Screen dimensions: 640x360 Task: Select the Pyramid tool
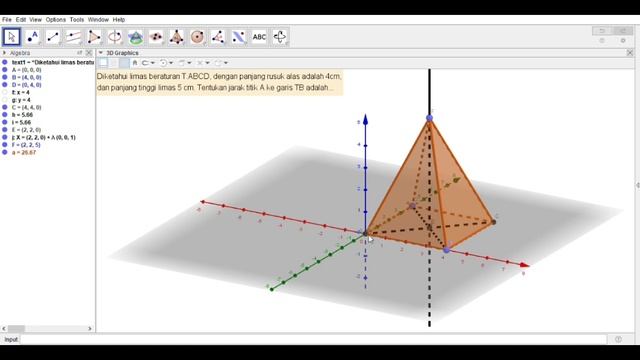177,37
